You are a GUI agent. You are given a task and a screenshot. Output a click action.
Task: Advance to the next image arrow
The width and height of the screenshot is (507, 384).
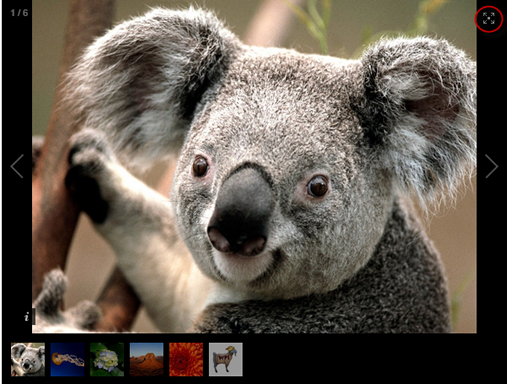point(491,166)
